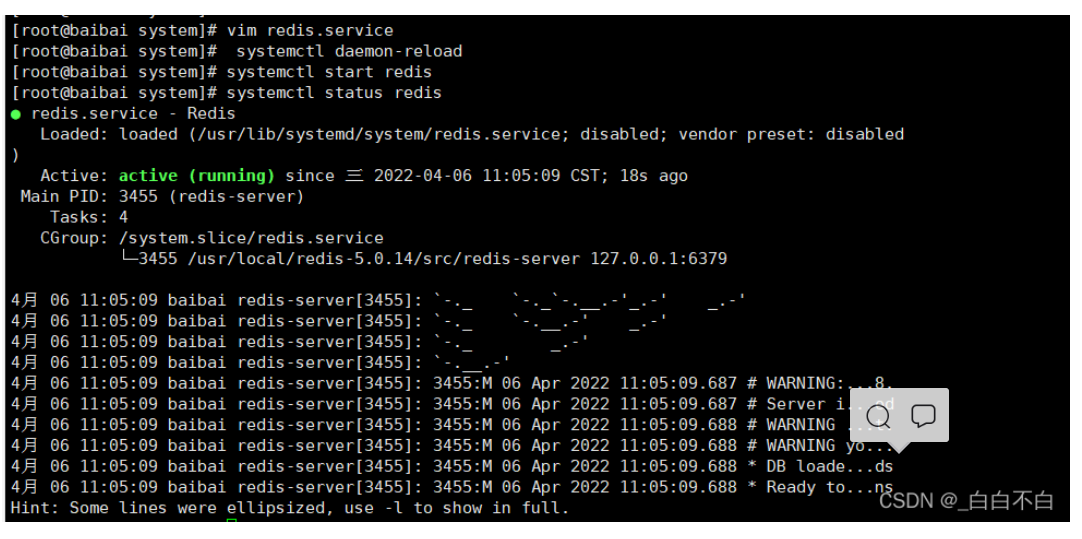Viewport: 1082px width, 539px height.
Task: Click the 'redis.service - Redis' heading
Action: pos(133,114)
